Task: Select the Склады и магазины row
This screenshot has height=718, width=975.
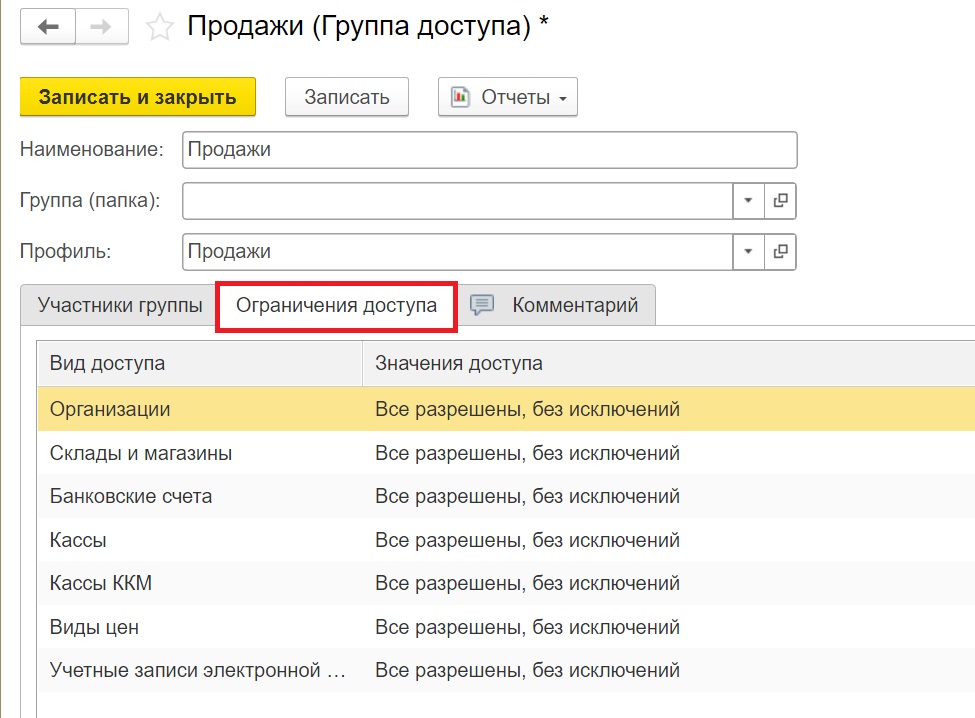Action: click(x=506, y=453)
